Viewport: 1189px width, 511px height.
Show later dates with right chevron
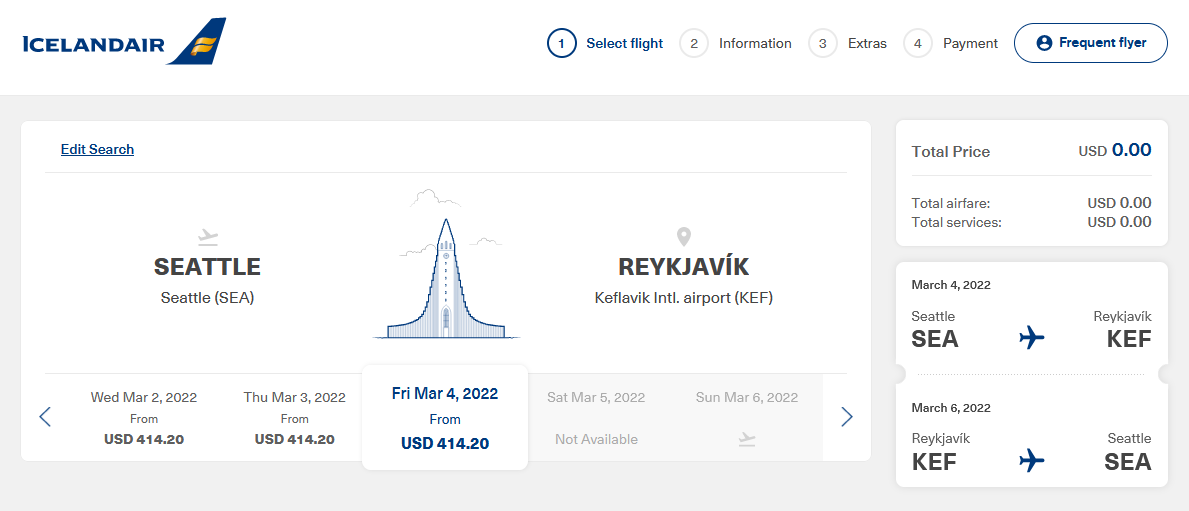[x=847, y=416]
